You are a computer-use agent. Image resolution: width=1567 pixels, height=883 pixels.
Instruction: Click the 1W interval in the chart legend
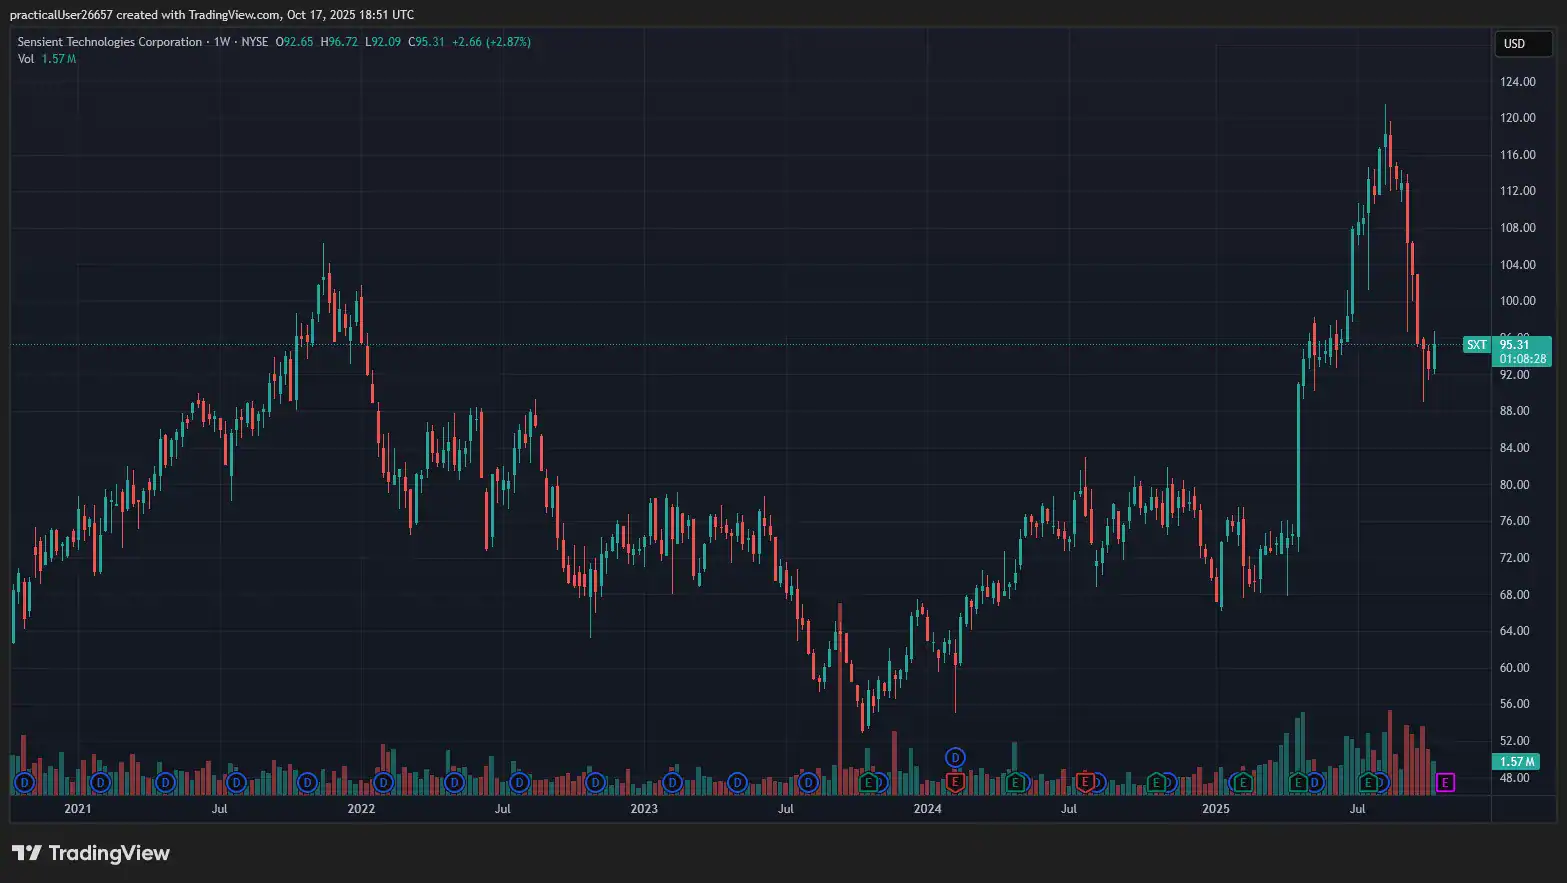222,42
